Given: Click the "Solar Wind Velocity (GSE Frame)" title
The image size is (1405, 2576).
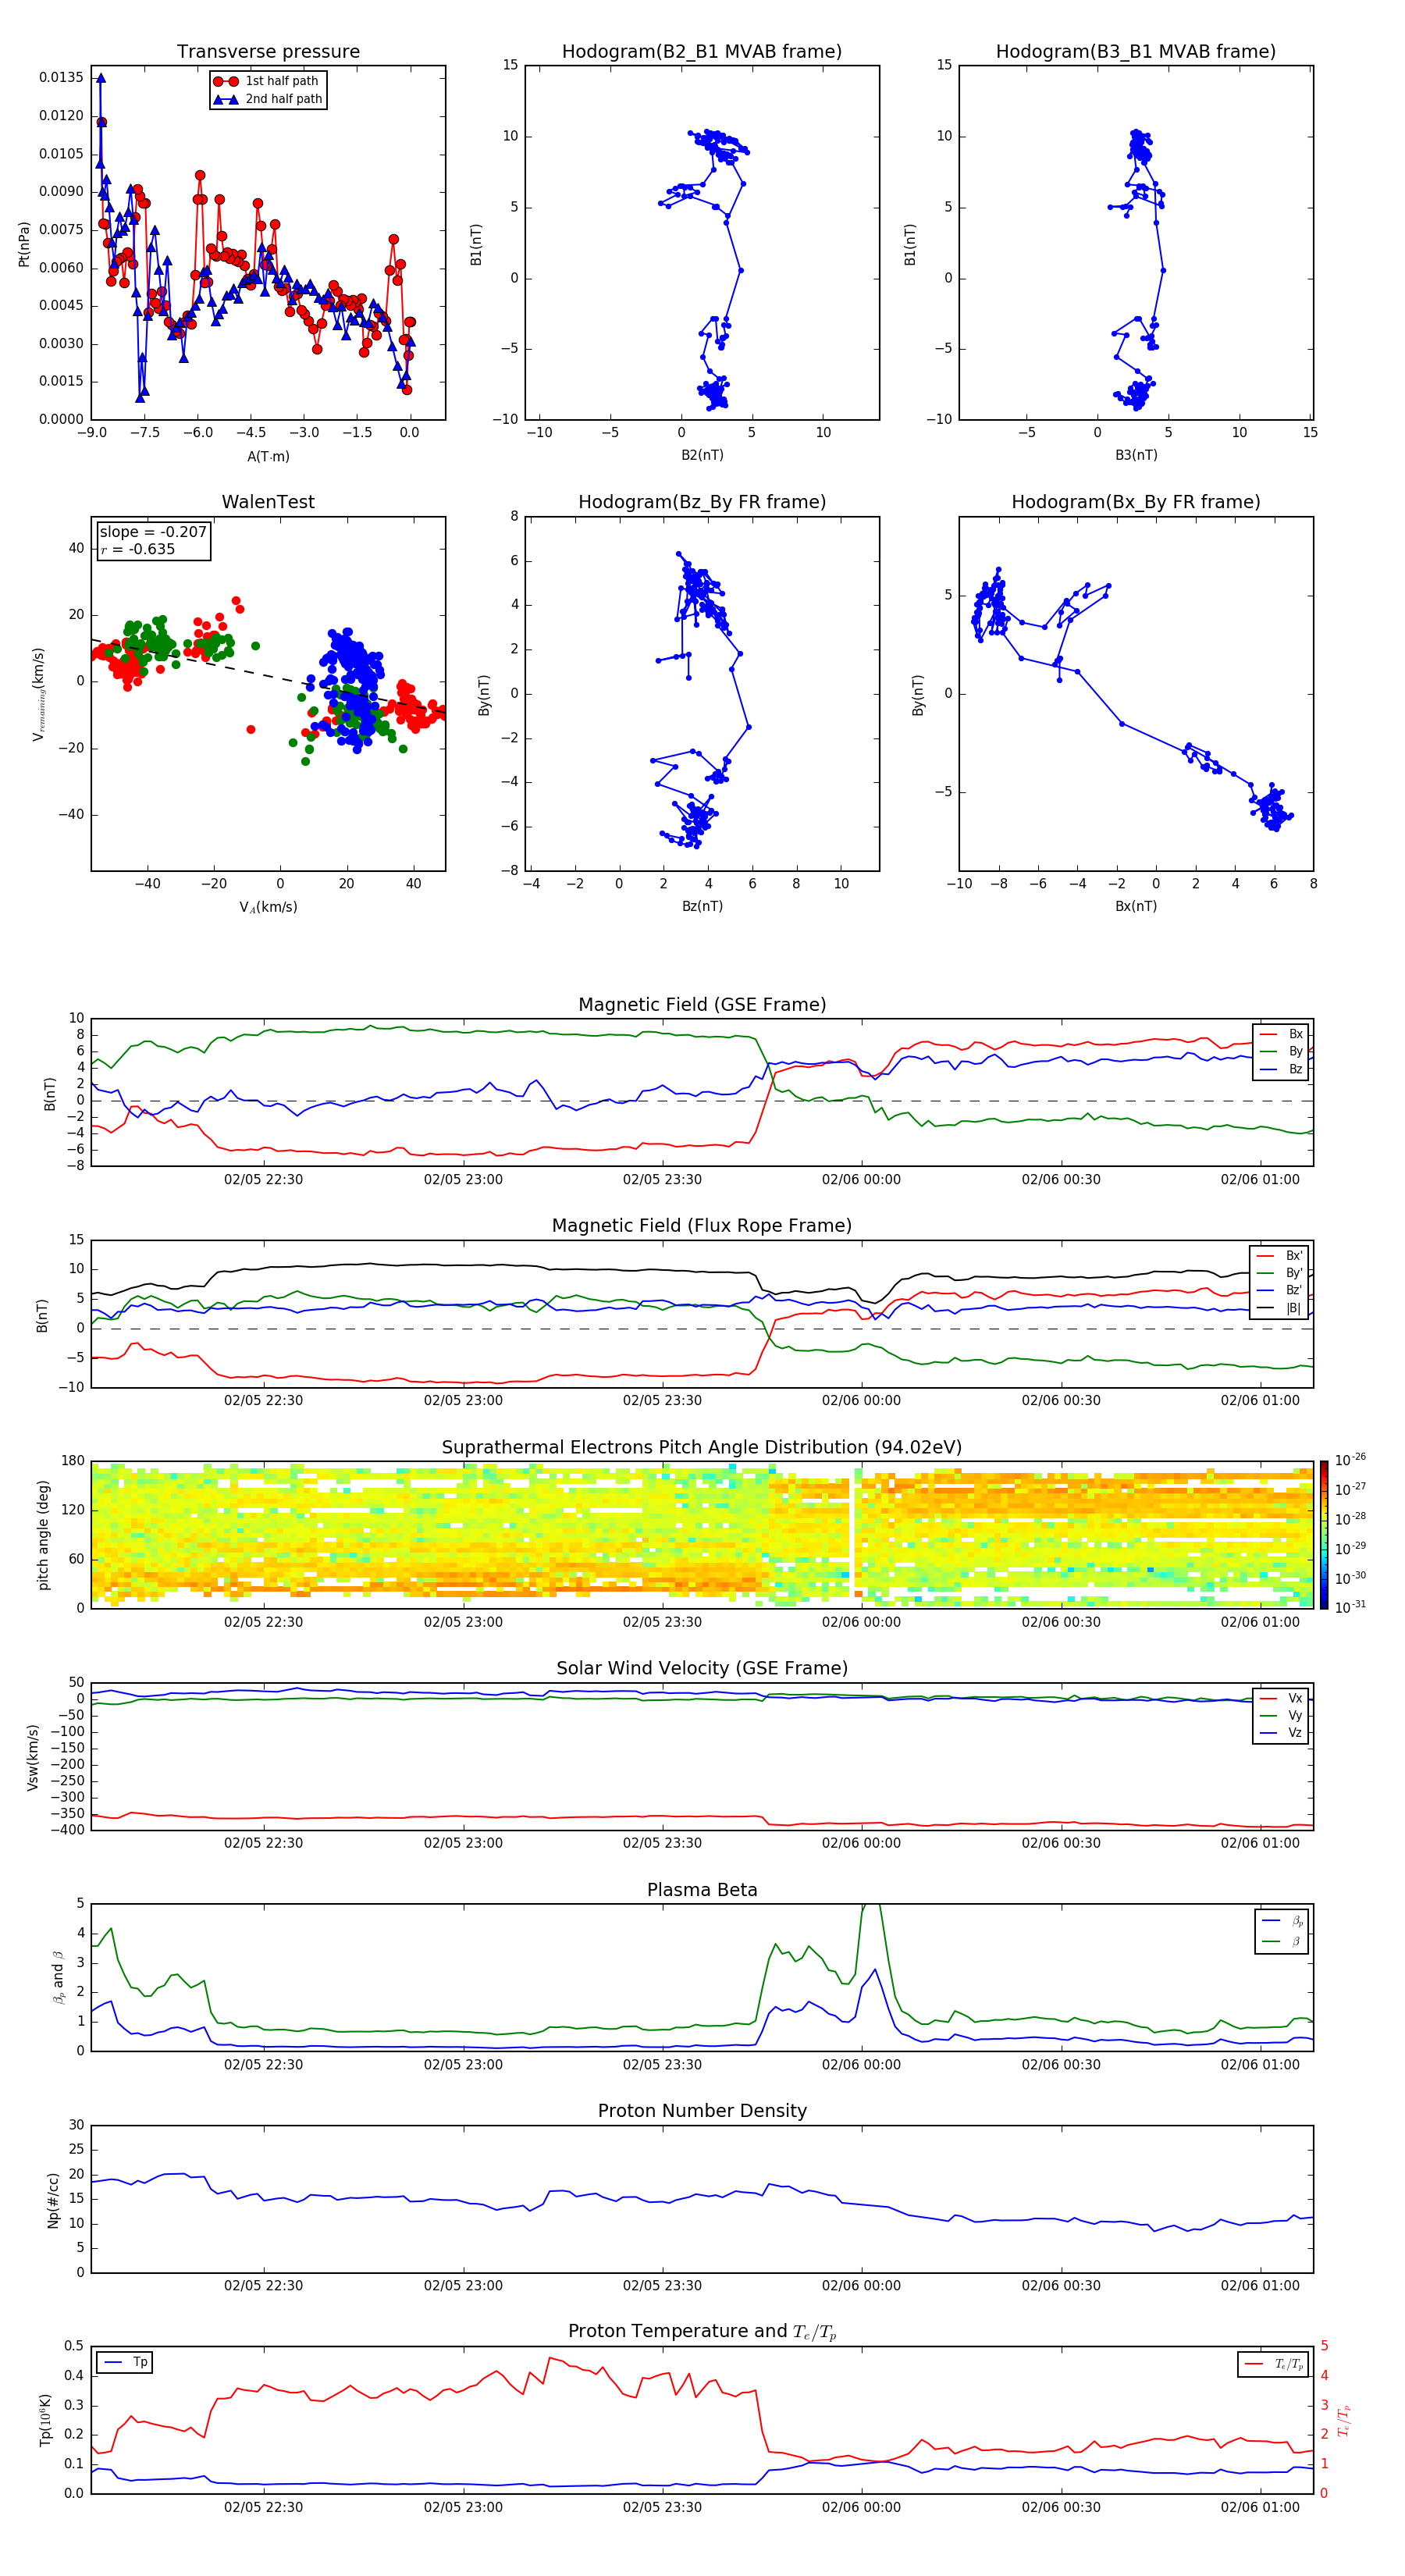Looking at the screenshot, I should (x=702, y=1669).
